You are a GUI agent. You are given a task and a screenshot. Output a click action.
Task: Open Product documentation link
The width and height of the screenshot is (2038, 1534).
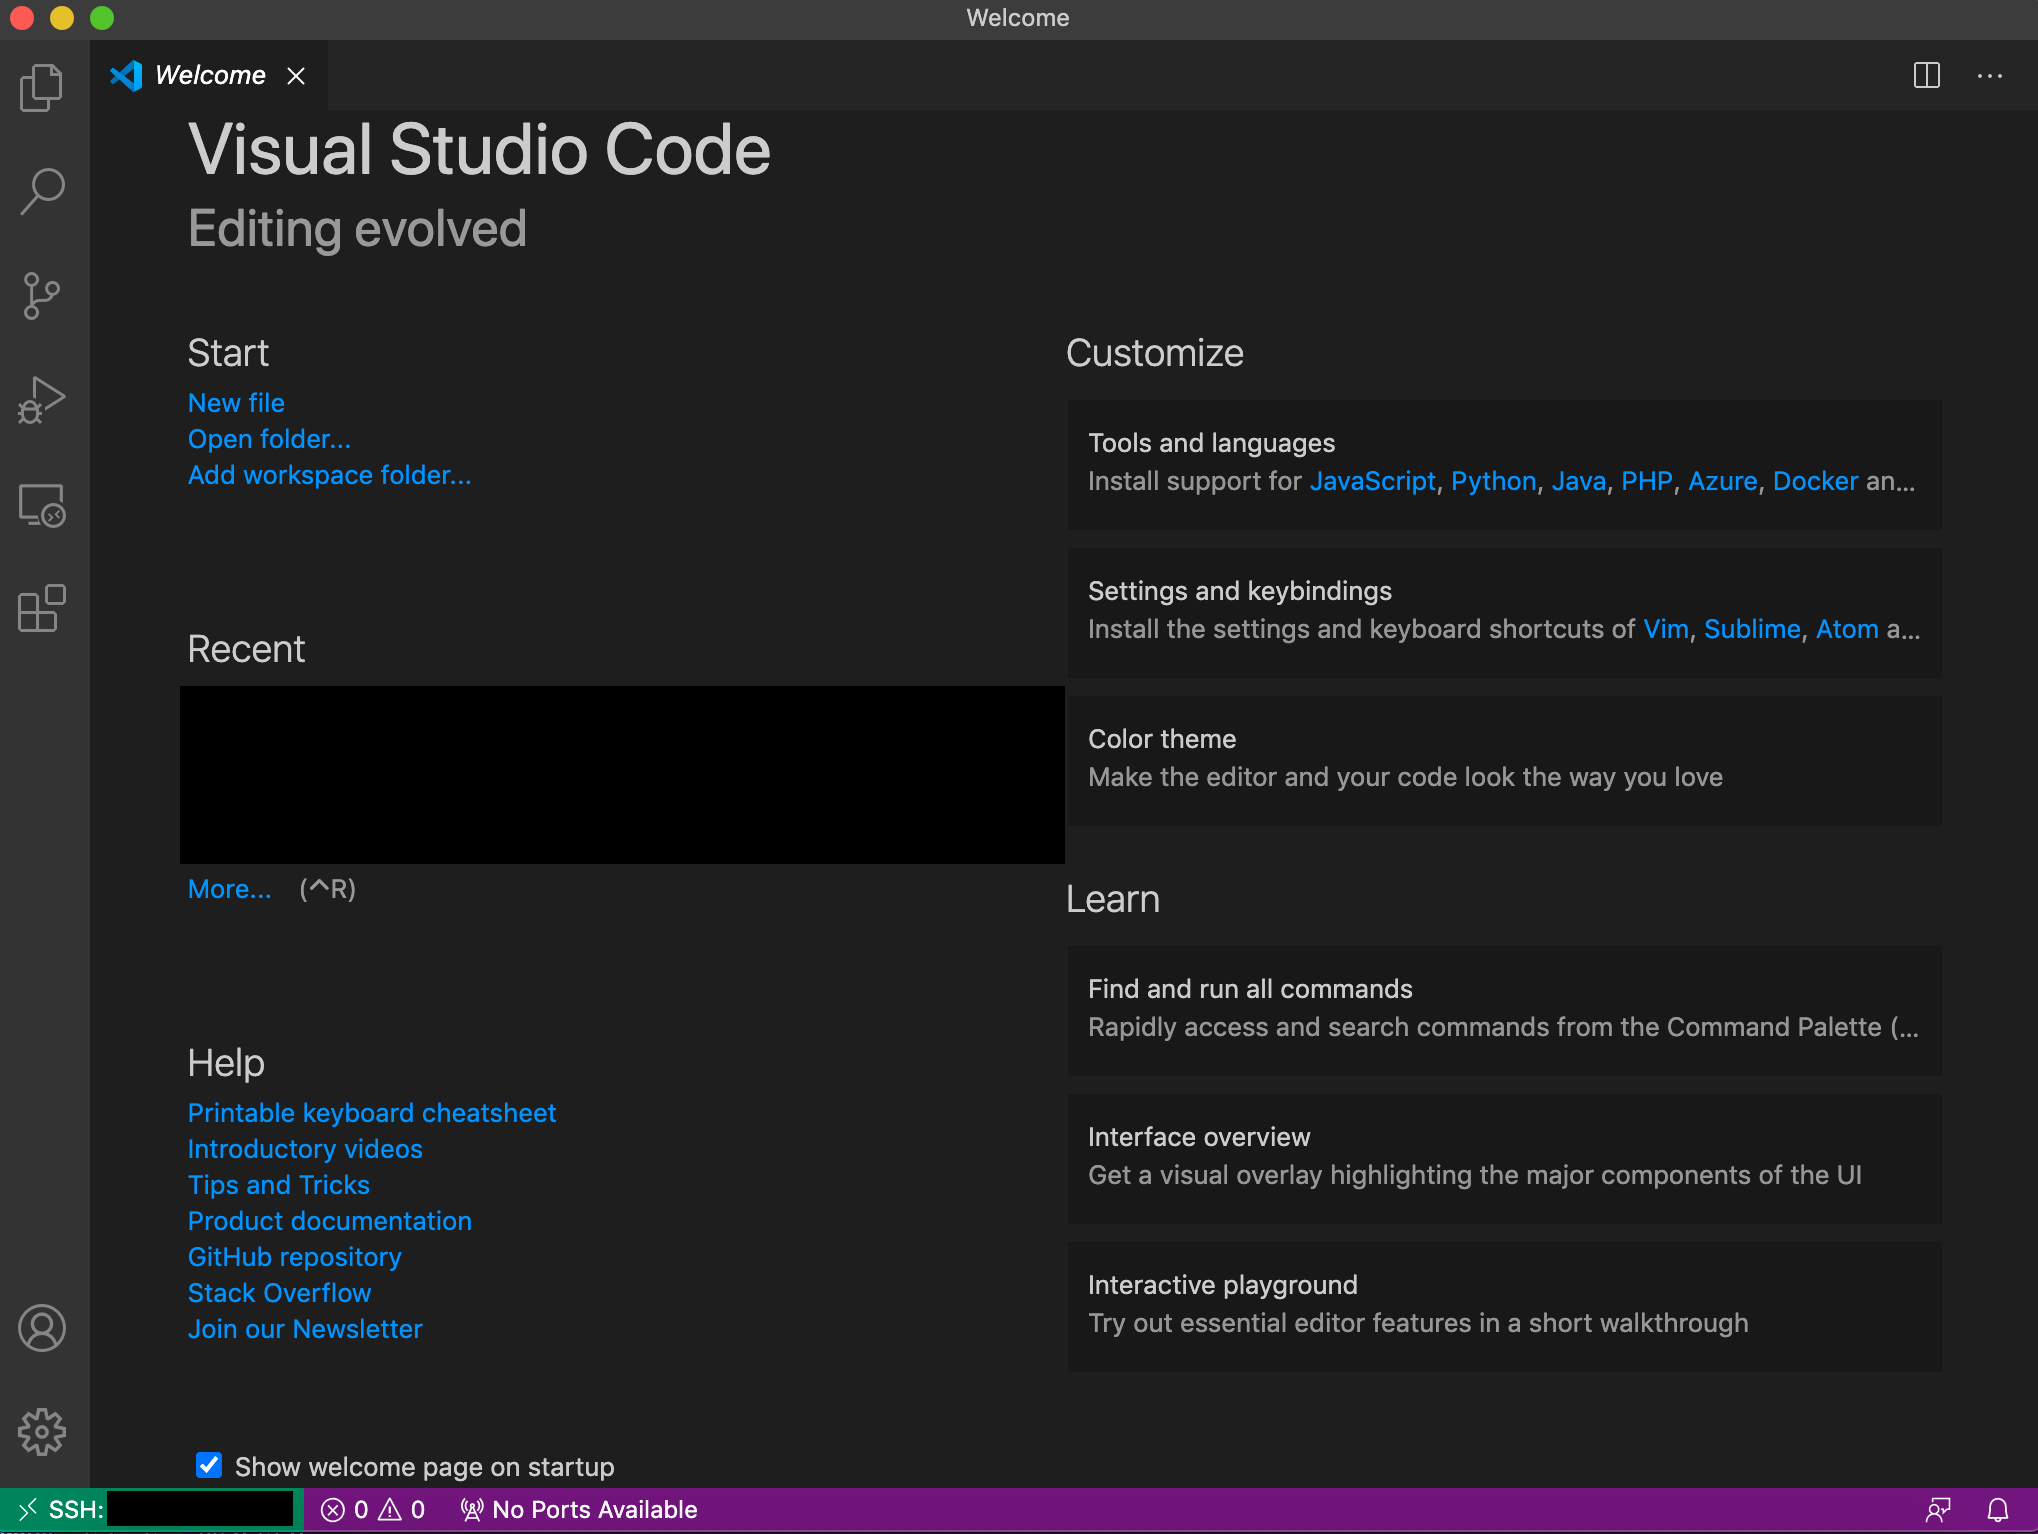[330, 1221]
